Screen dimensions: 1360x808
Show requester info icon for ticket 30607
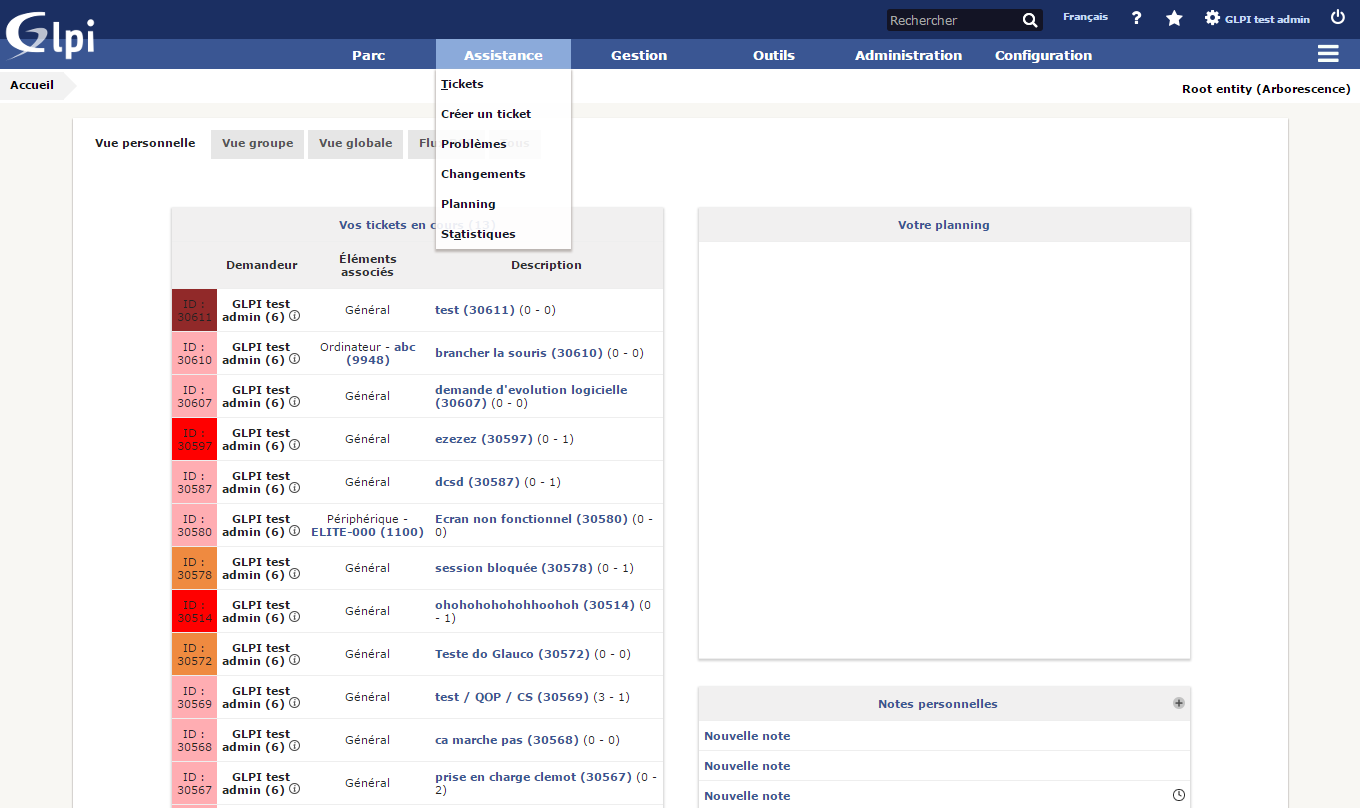pos(294,402)
